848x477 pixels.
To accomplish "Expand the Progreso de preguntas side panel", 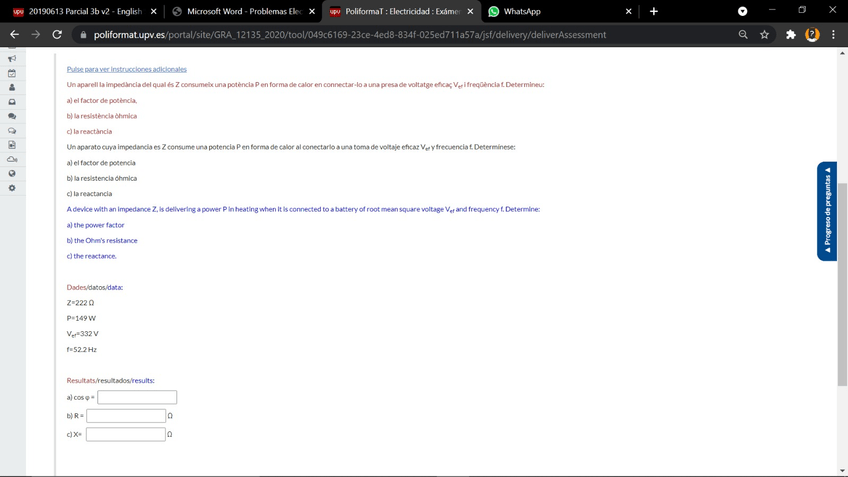I will coord(827,211).
